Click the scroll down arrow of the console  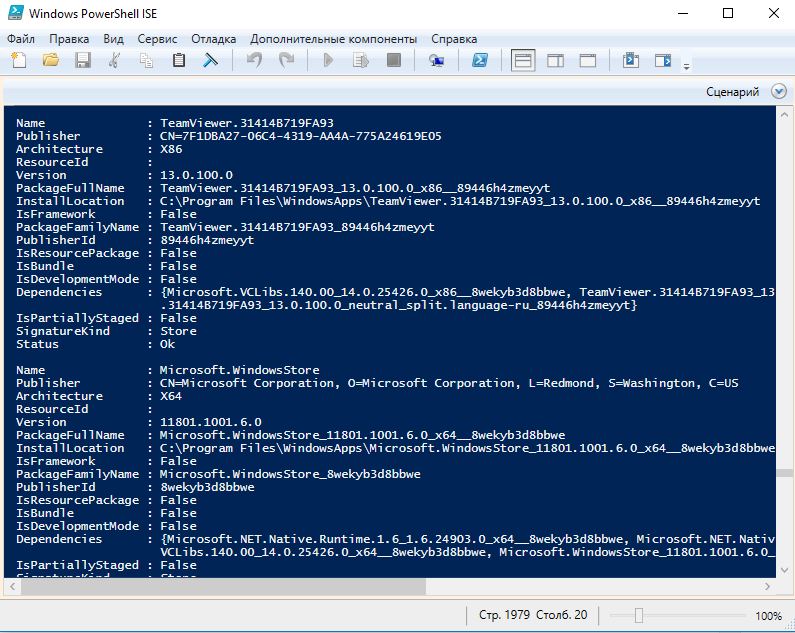(785, 570)
